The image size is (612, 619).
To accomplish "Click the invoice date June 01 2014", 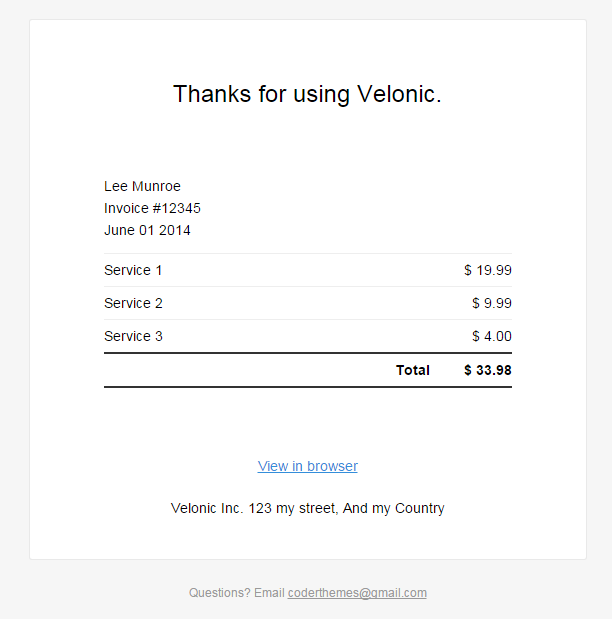I will pyautogui.click(x=147, y=230).
